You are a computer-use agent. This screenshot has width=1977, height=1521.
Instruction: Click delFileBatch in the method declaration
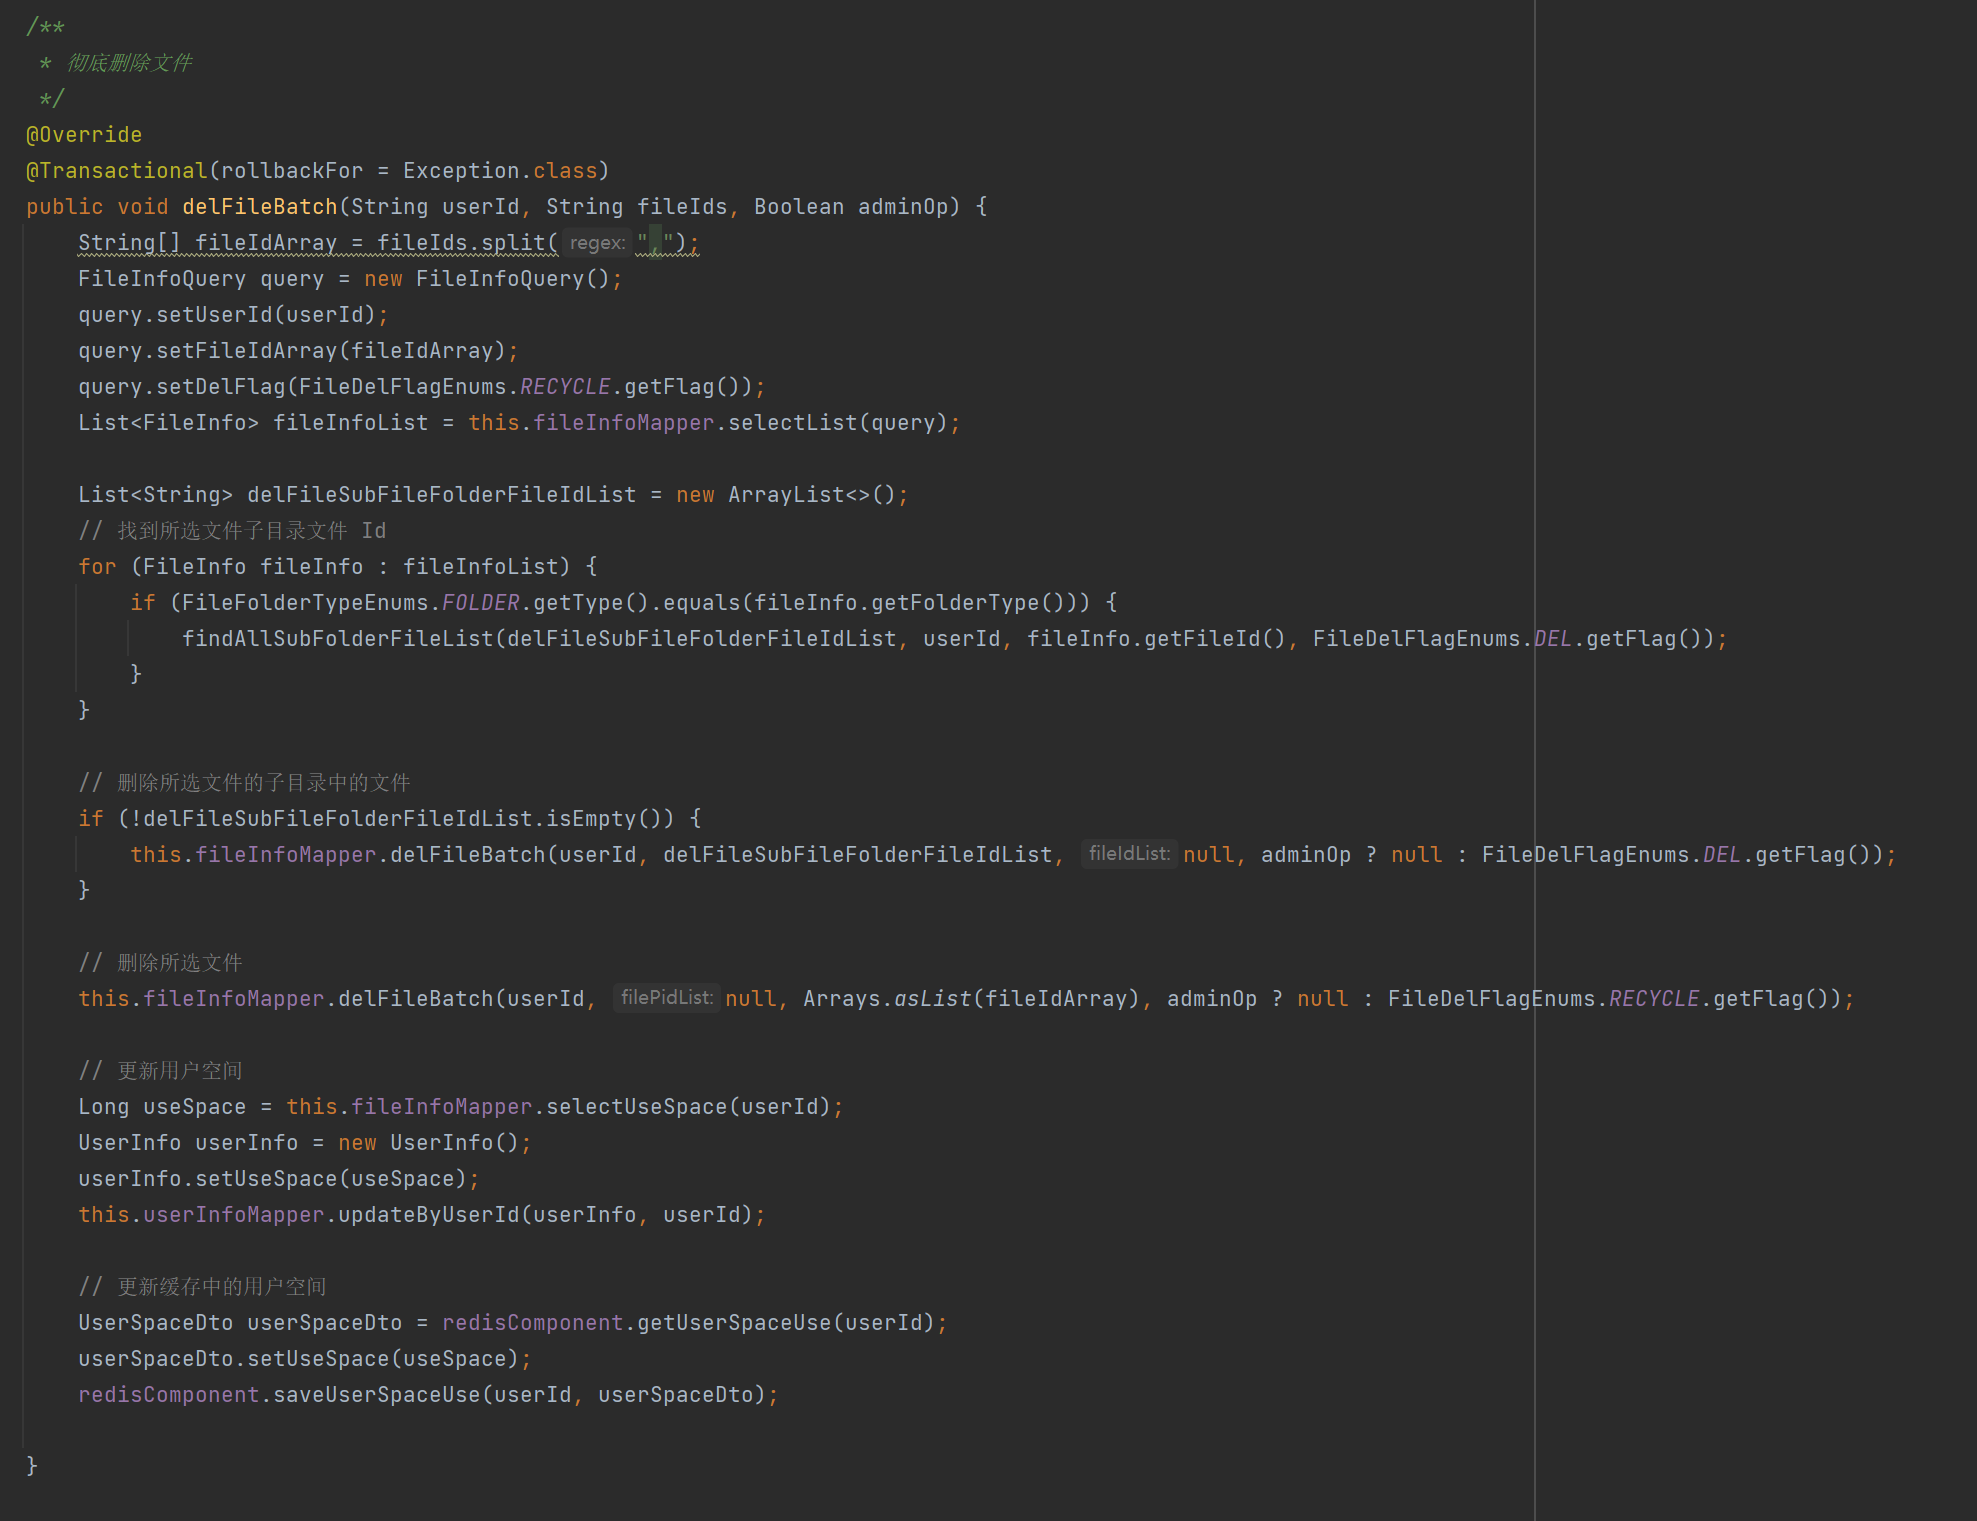click(x=260, y=207)
